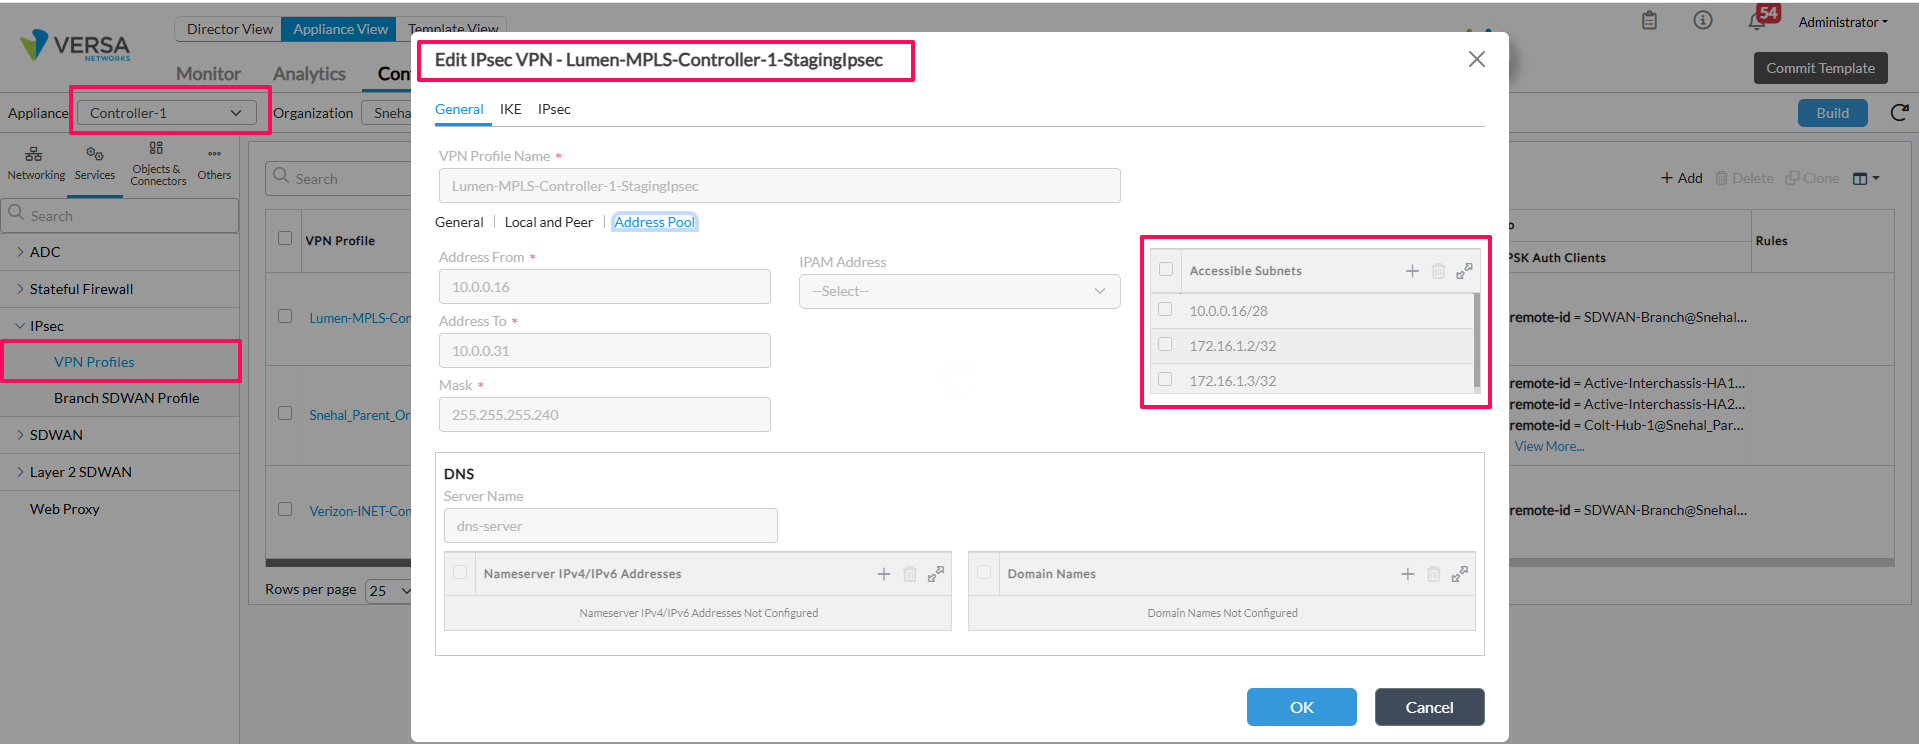The image size is (1919, 744).
Task: Check the Lumen-MPLS-Con profile row
Action: (285, 317)
